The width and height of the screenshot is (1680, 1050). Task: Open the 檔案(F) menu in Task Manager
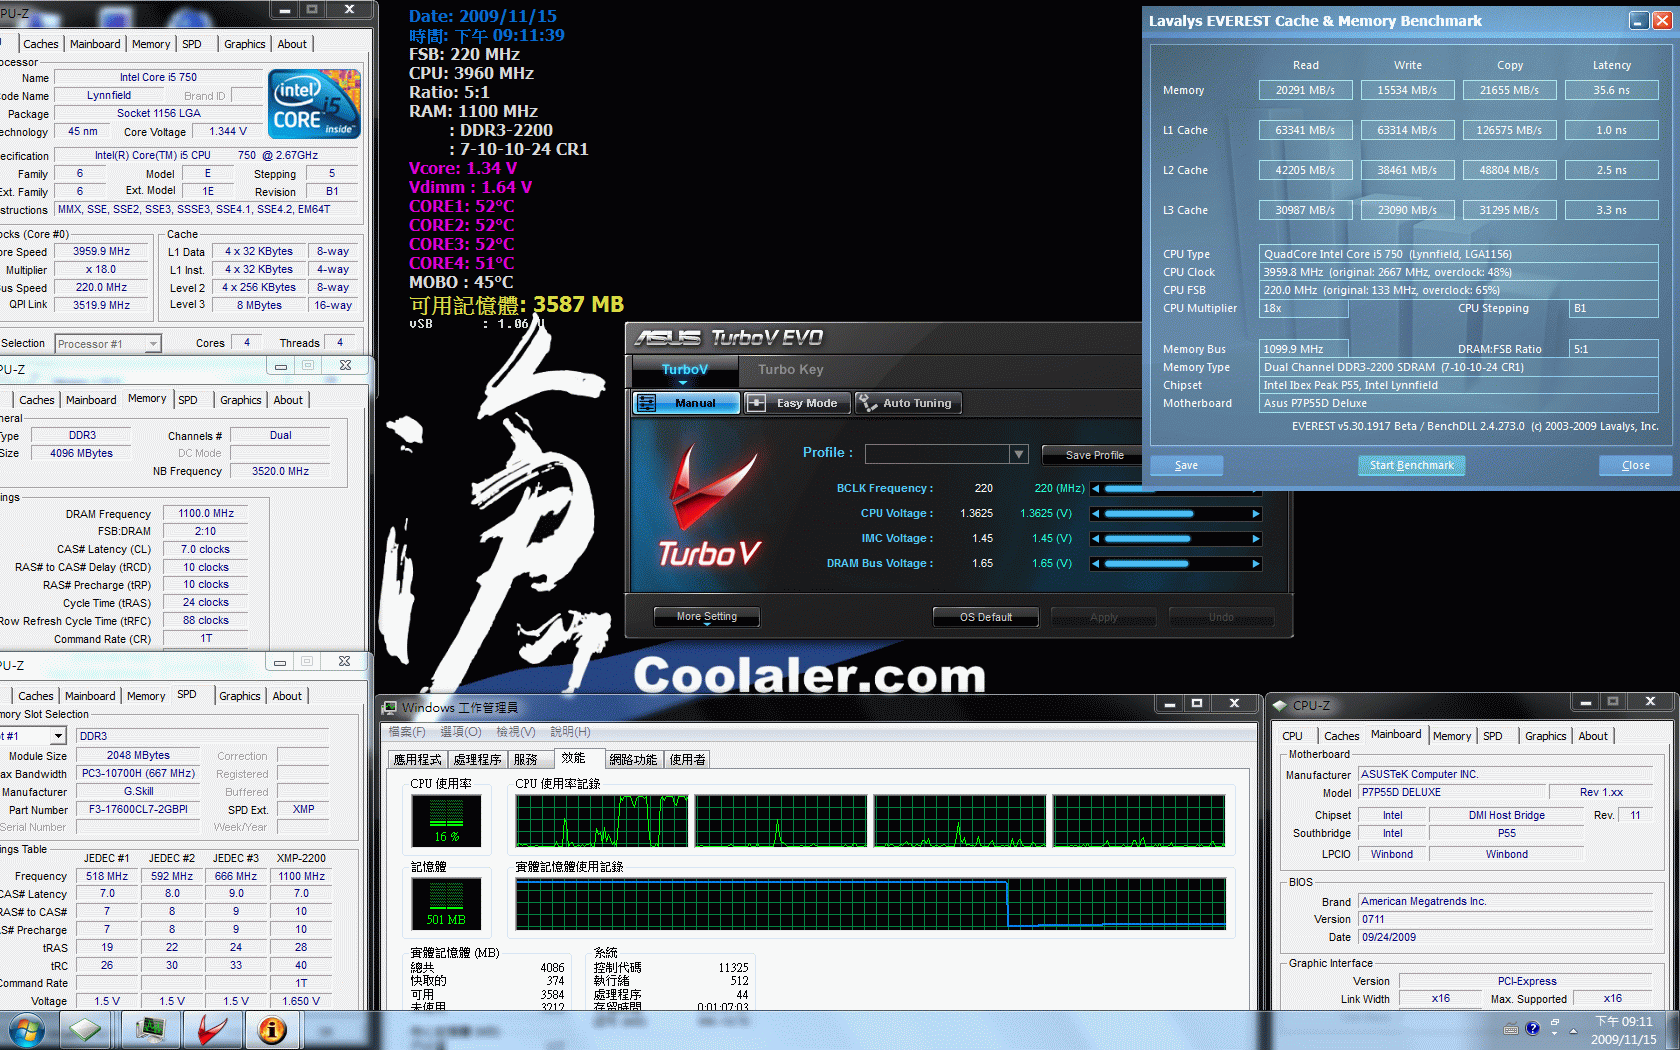[407, 732]
